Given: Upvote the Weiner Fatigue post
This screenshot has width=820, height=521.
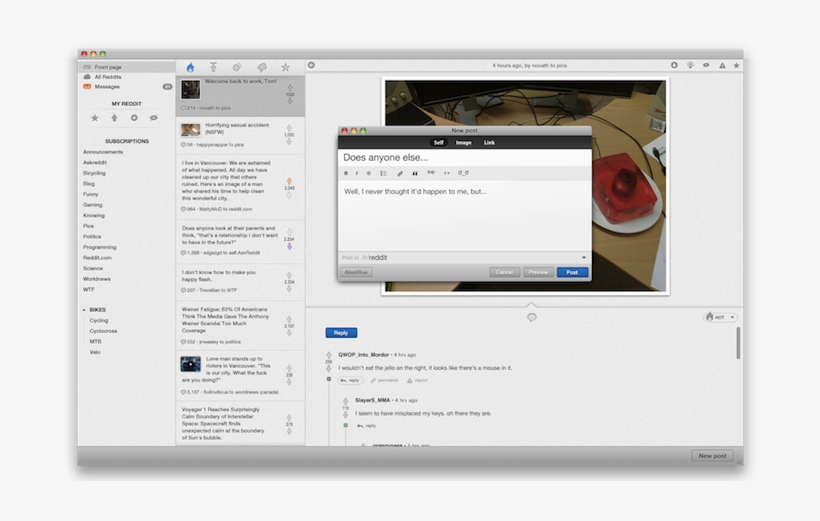Looking at the screenshot, I should 289,319.
